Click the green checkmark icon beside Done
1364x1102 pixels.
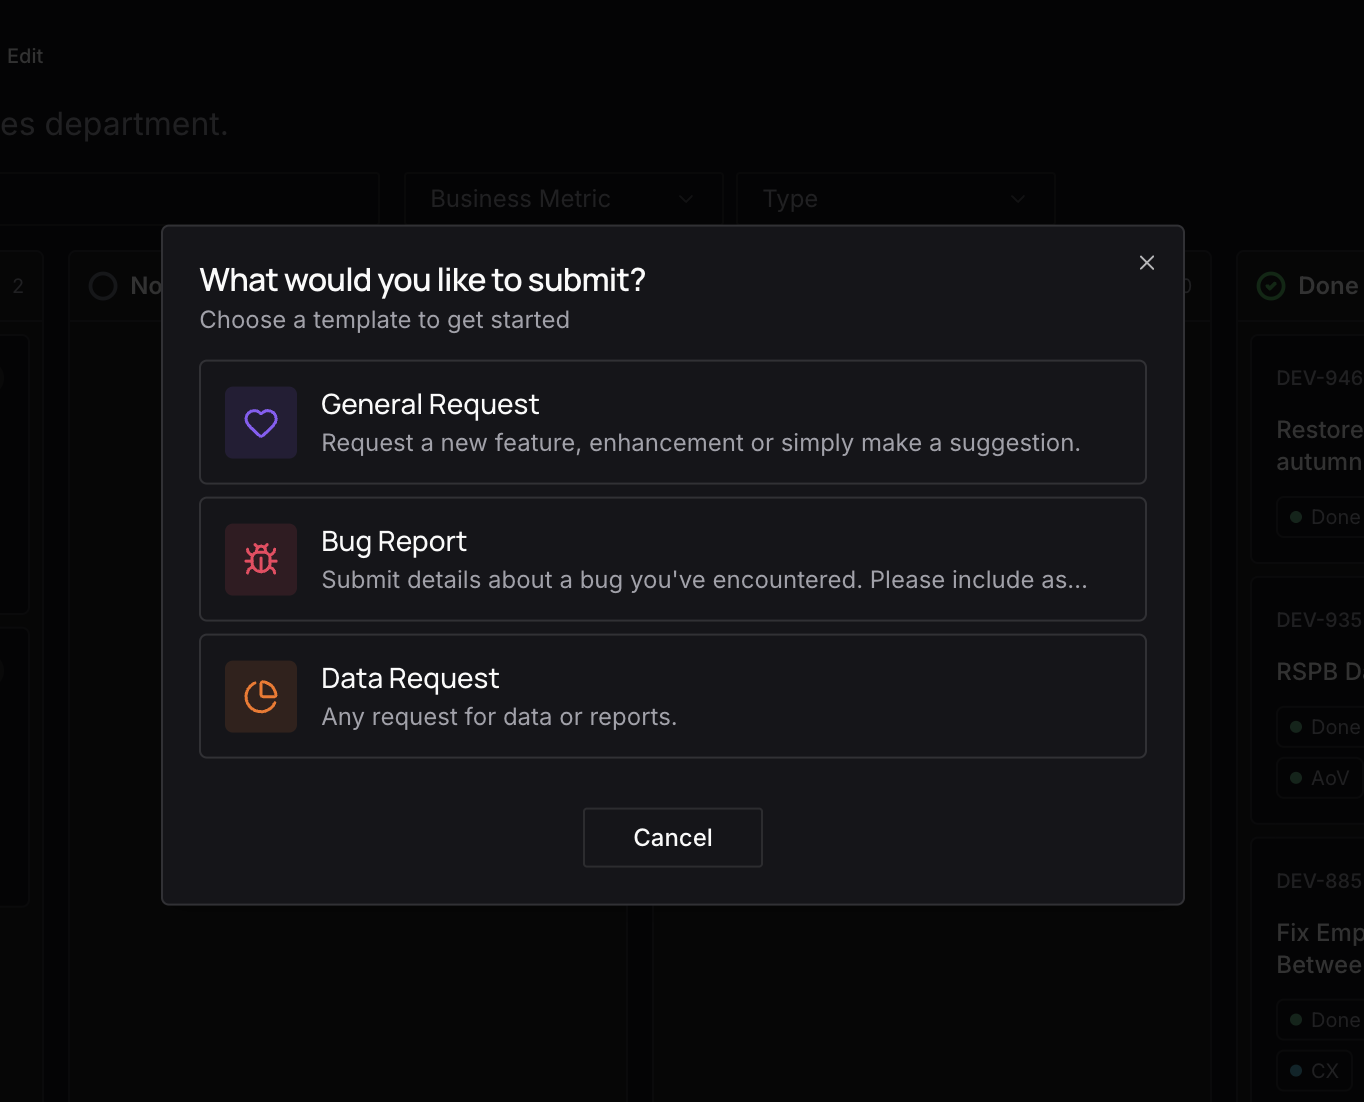[1270, 285]
